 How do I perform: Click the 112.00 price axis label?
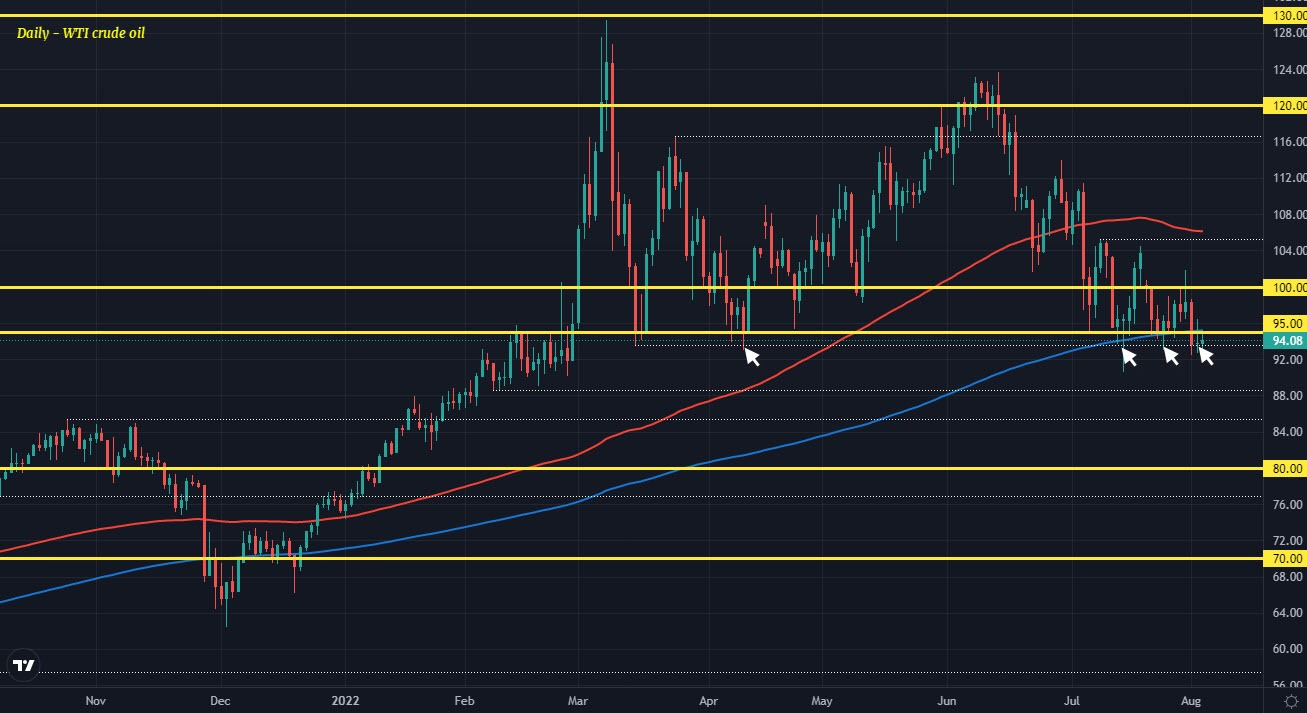point(1287,178)
